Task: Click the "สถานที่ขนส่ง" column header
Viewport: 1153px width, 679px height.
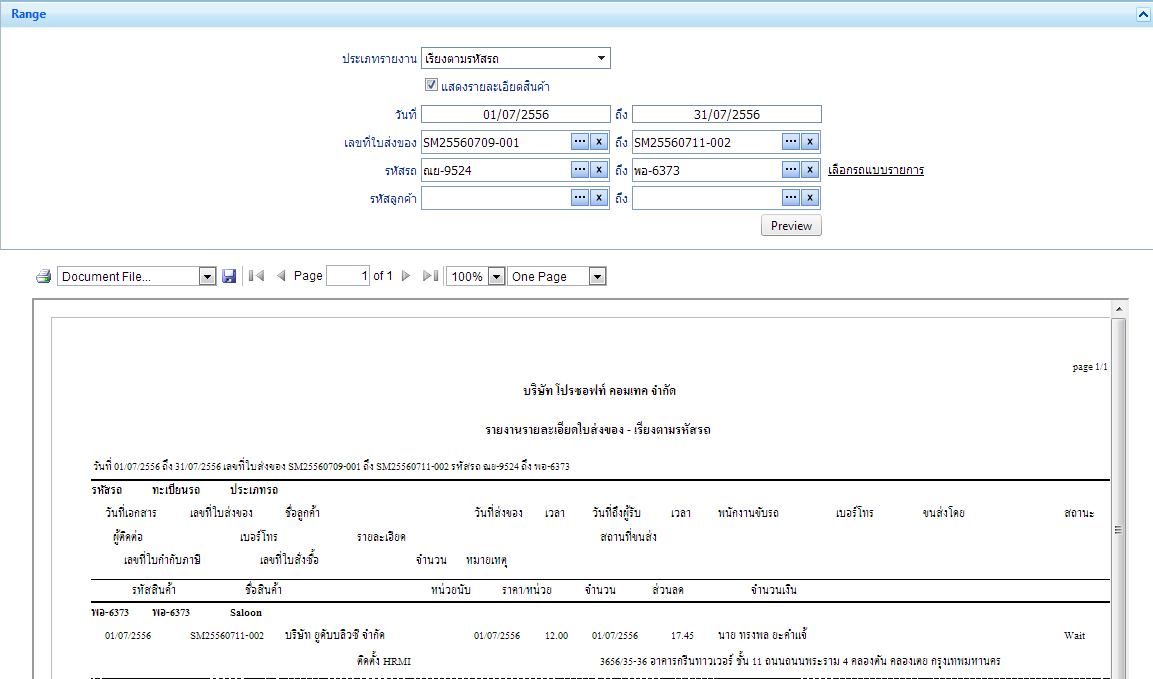Action: pos(628,536)
